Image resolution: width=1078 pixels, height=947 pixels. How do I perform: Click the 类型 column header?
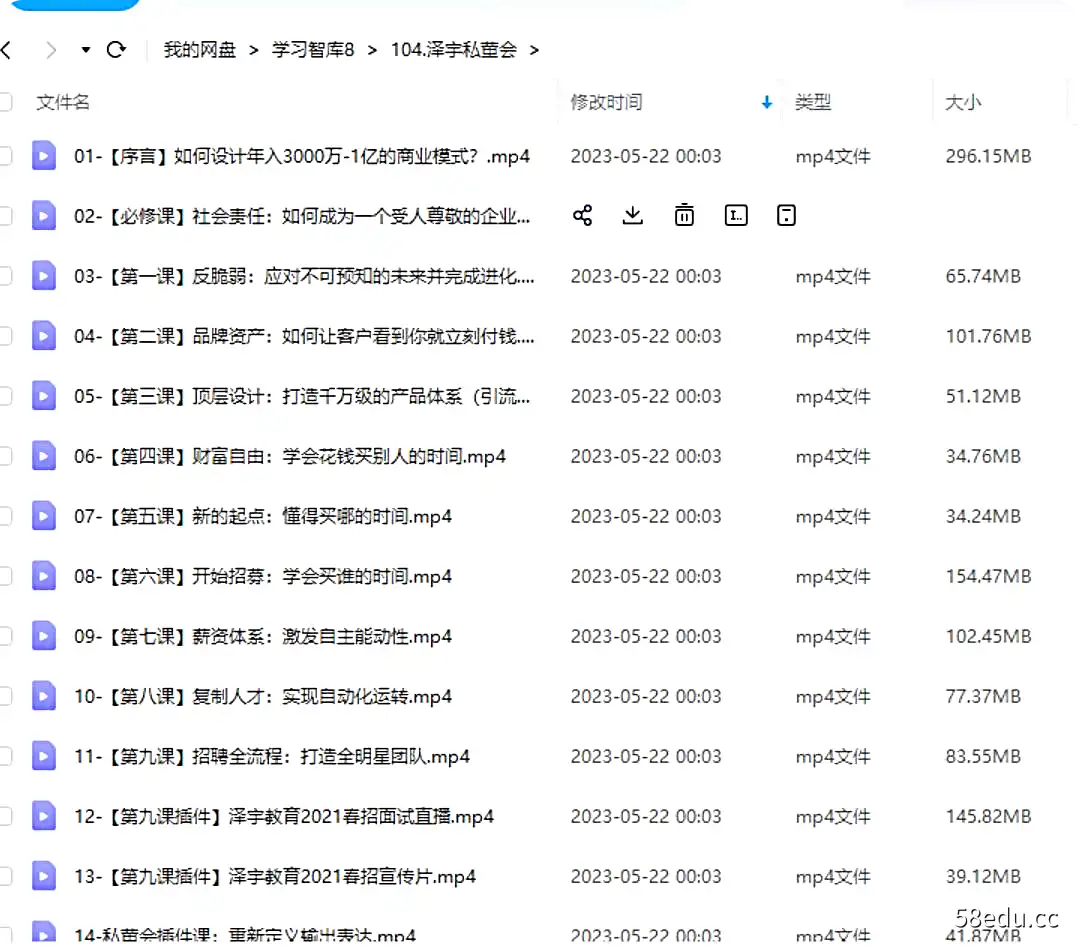click(x=813, y=102)
